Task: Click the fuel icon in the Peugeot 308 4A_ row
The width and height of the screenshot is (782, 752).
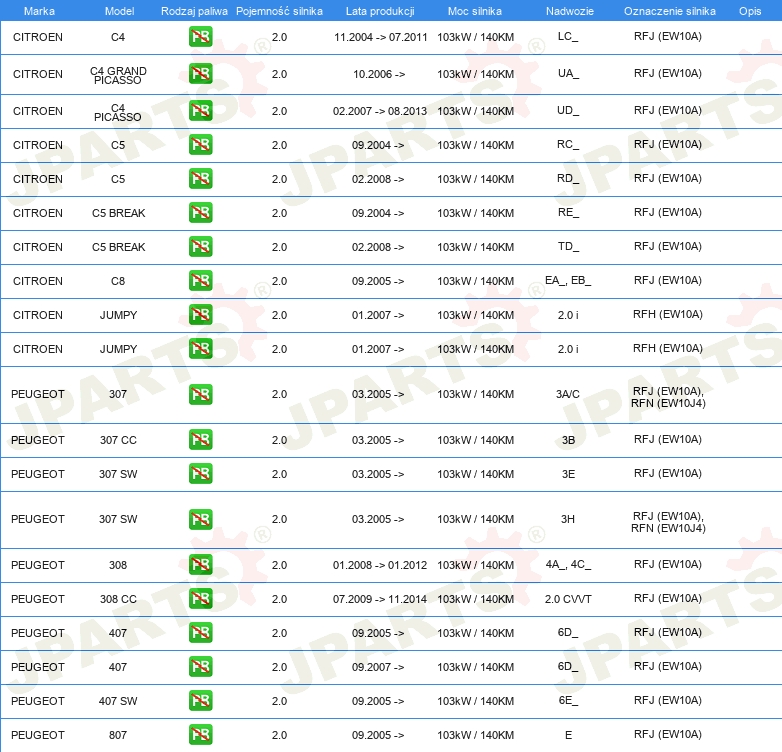Action: click(x=200, y=564)
